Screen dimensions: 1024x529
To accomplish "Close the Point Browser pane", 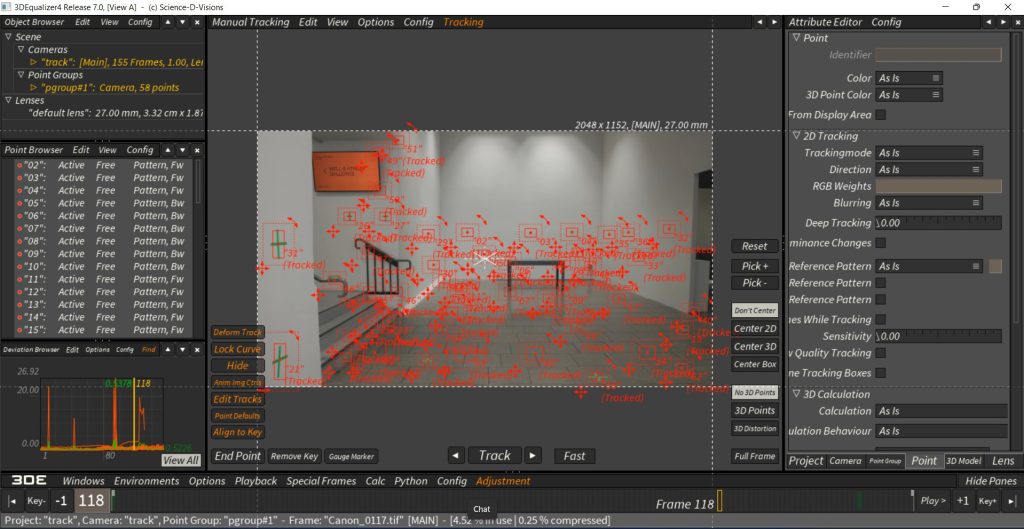I will tap(197, 150).
